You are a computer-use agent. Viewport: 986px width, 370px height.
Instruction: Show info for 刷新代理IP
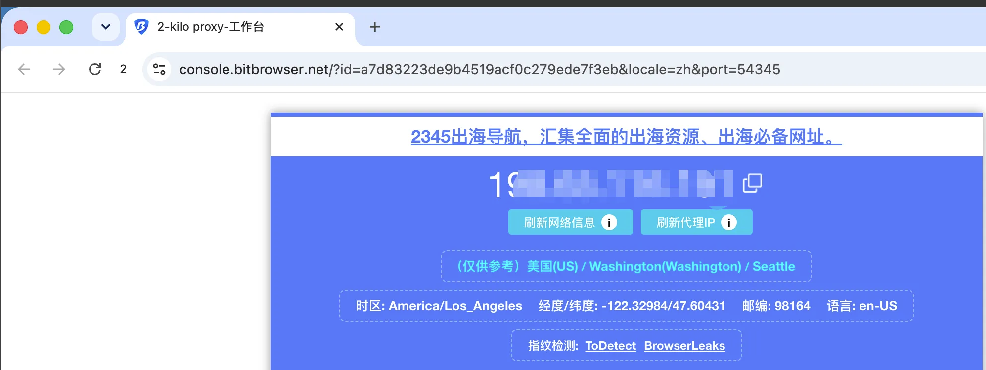point(729,222)
